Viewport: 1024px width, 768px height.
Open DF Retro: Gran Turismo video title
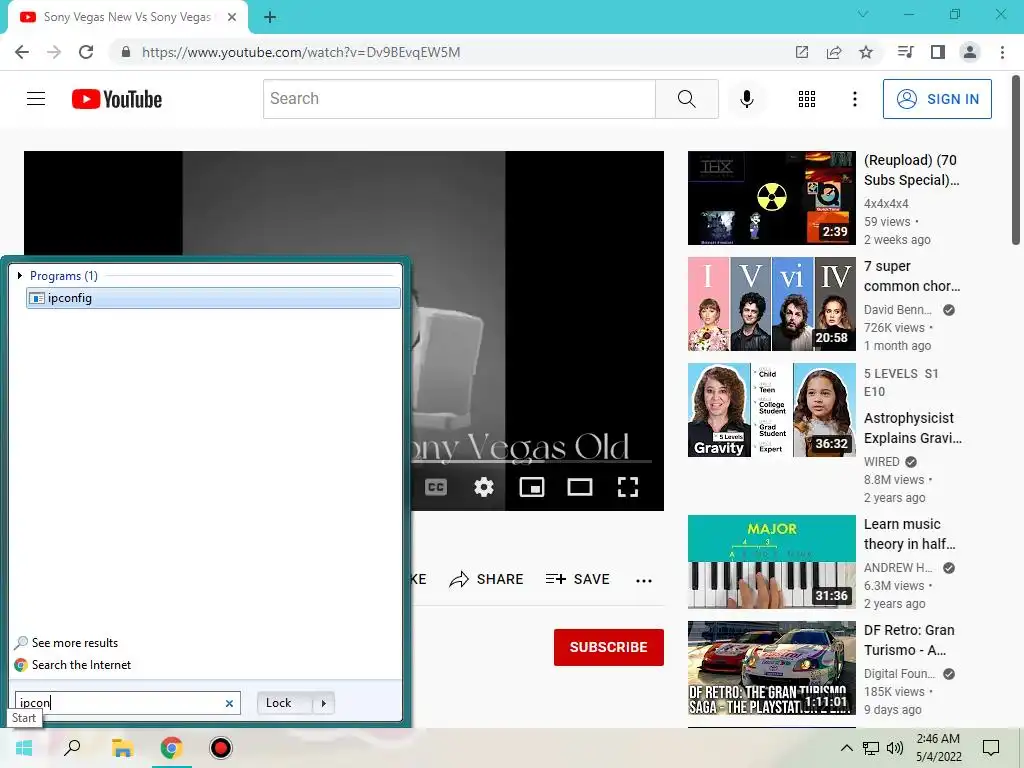pyautogui.click(x=909, y=640)
